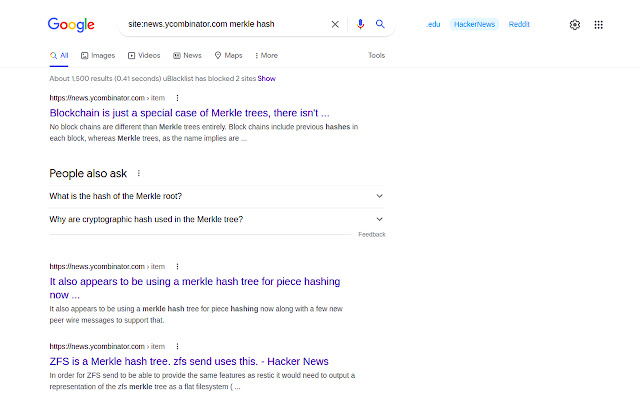Start voice search with the microphone icon
The height and width of the screenshot is (400, 640).
tap(360, 24)
